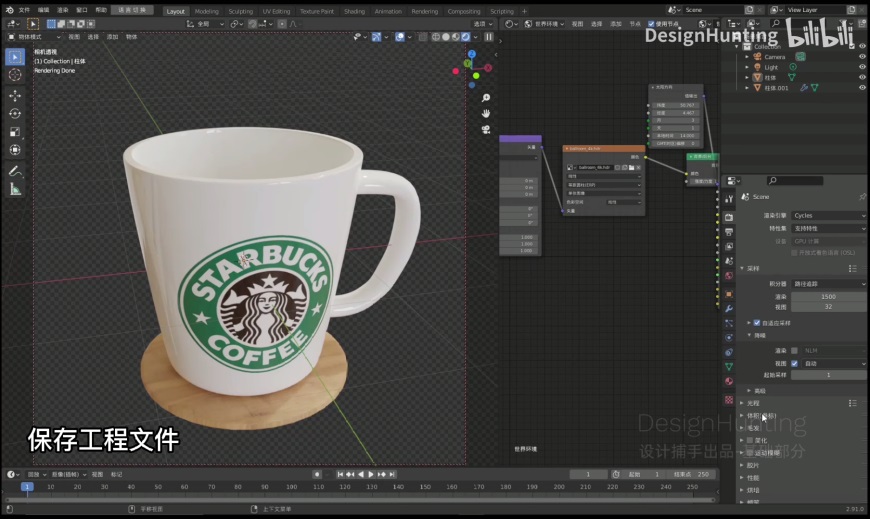
Task: Open the Scene properties tab
Action: click(729, 261)
